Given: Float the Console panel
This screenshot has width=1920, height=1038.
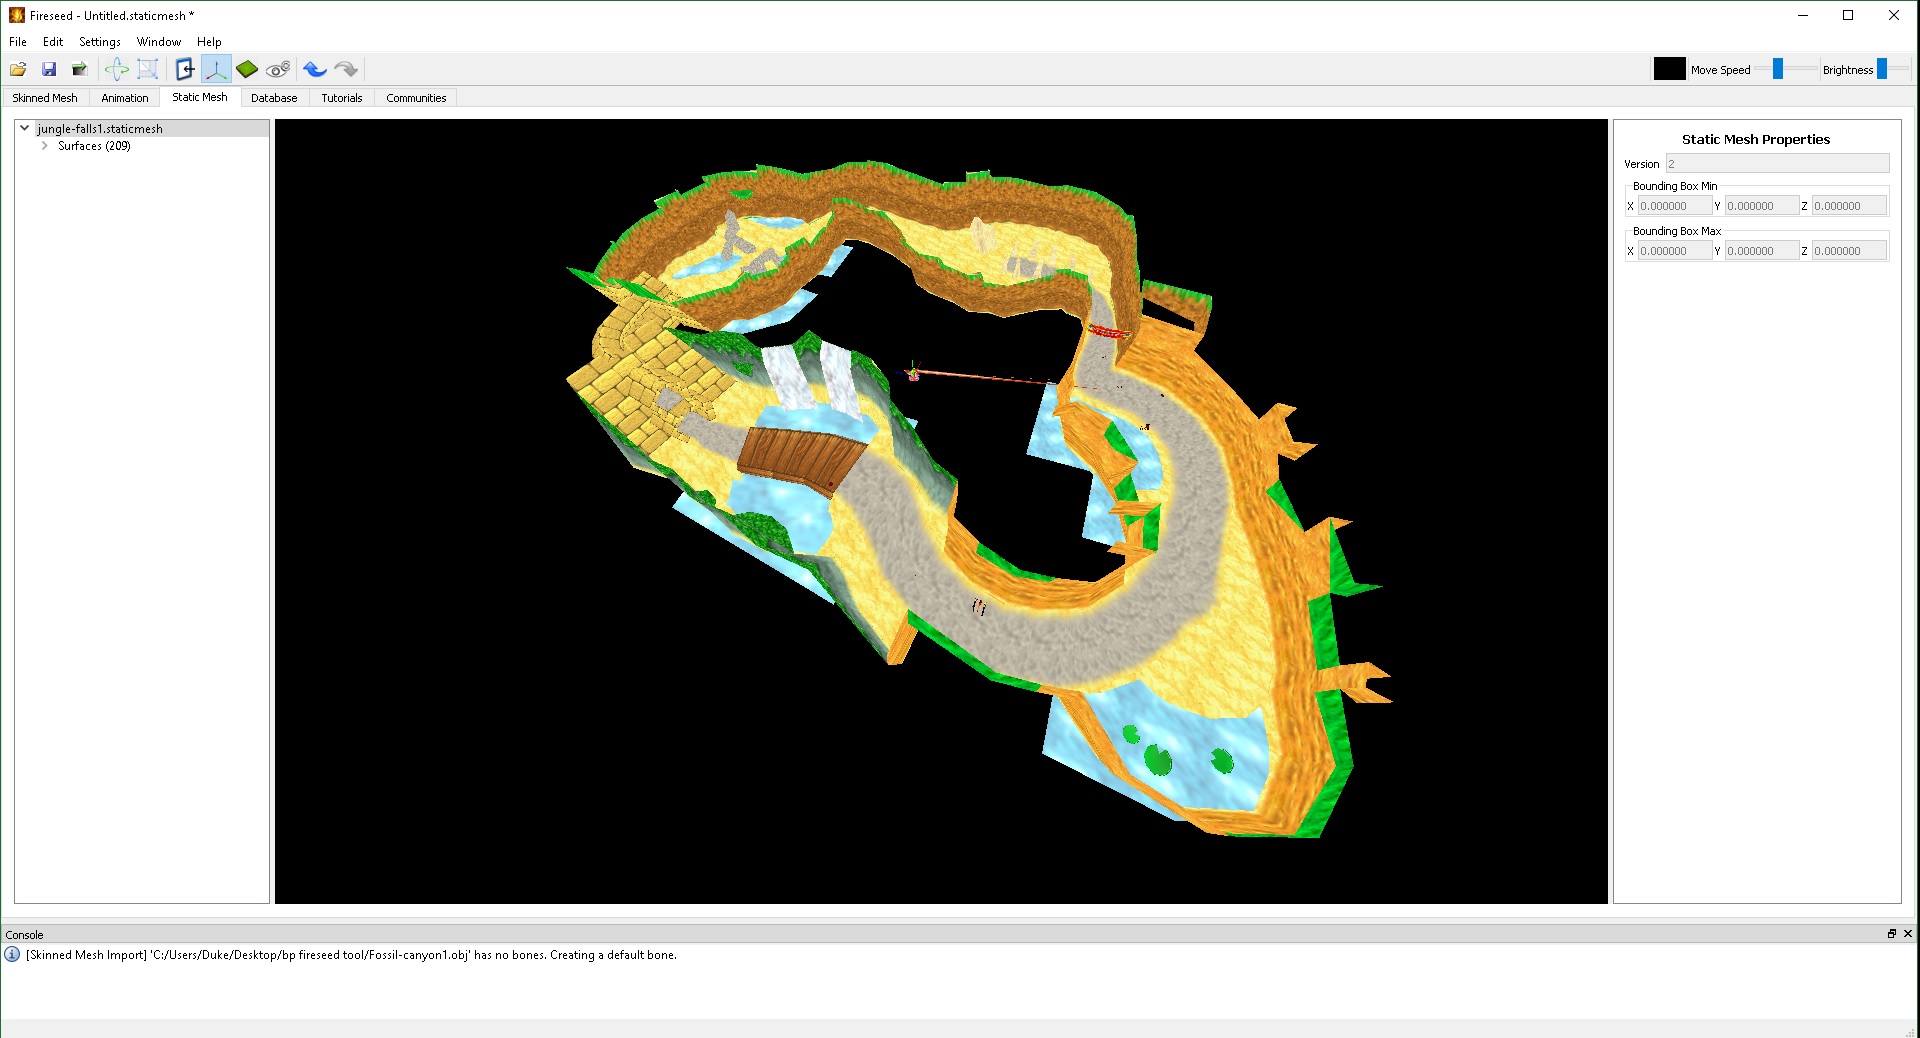Looking at the screenshot, I should pyautogui.click(x=1891, y=934).
